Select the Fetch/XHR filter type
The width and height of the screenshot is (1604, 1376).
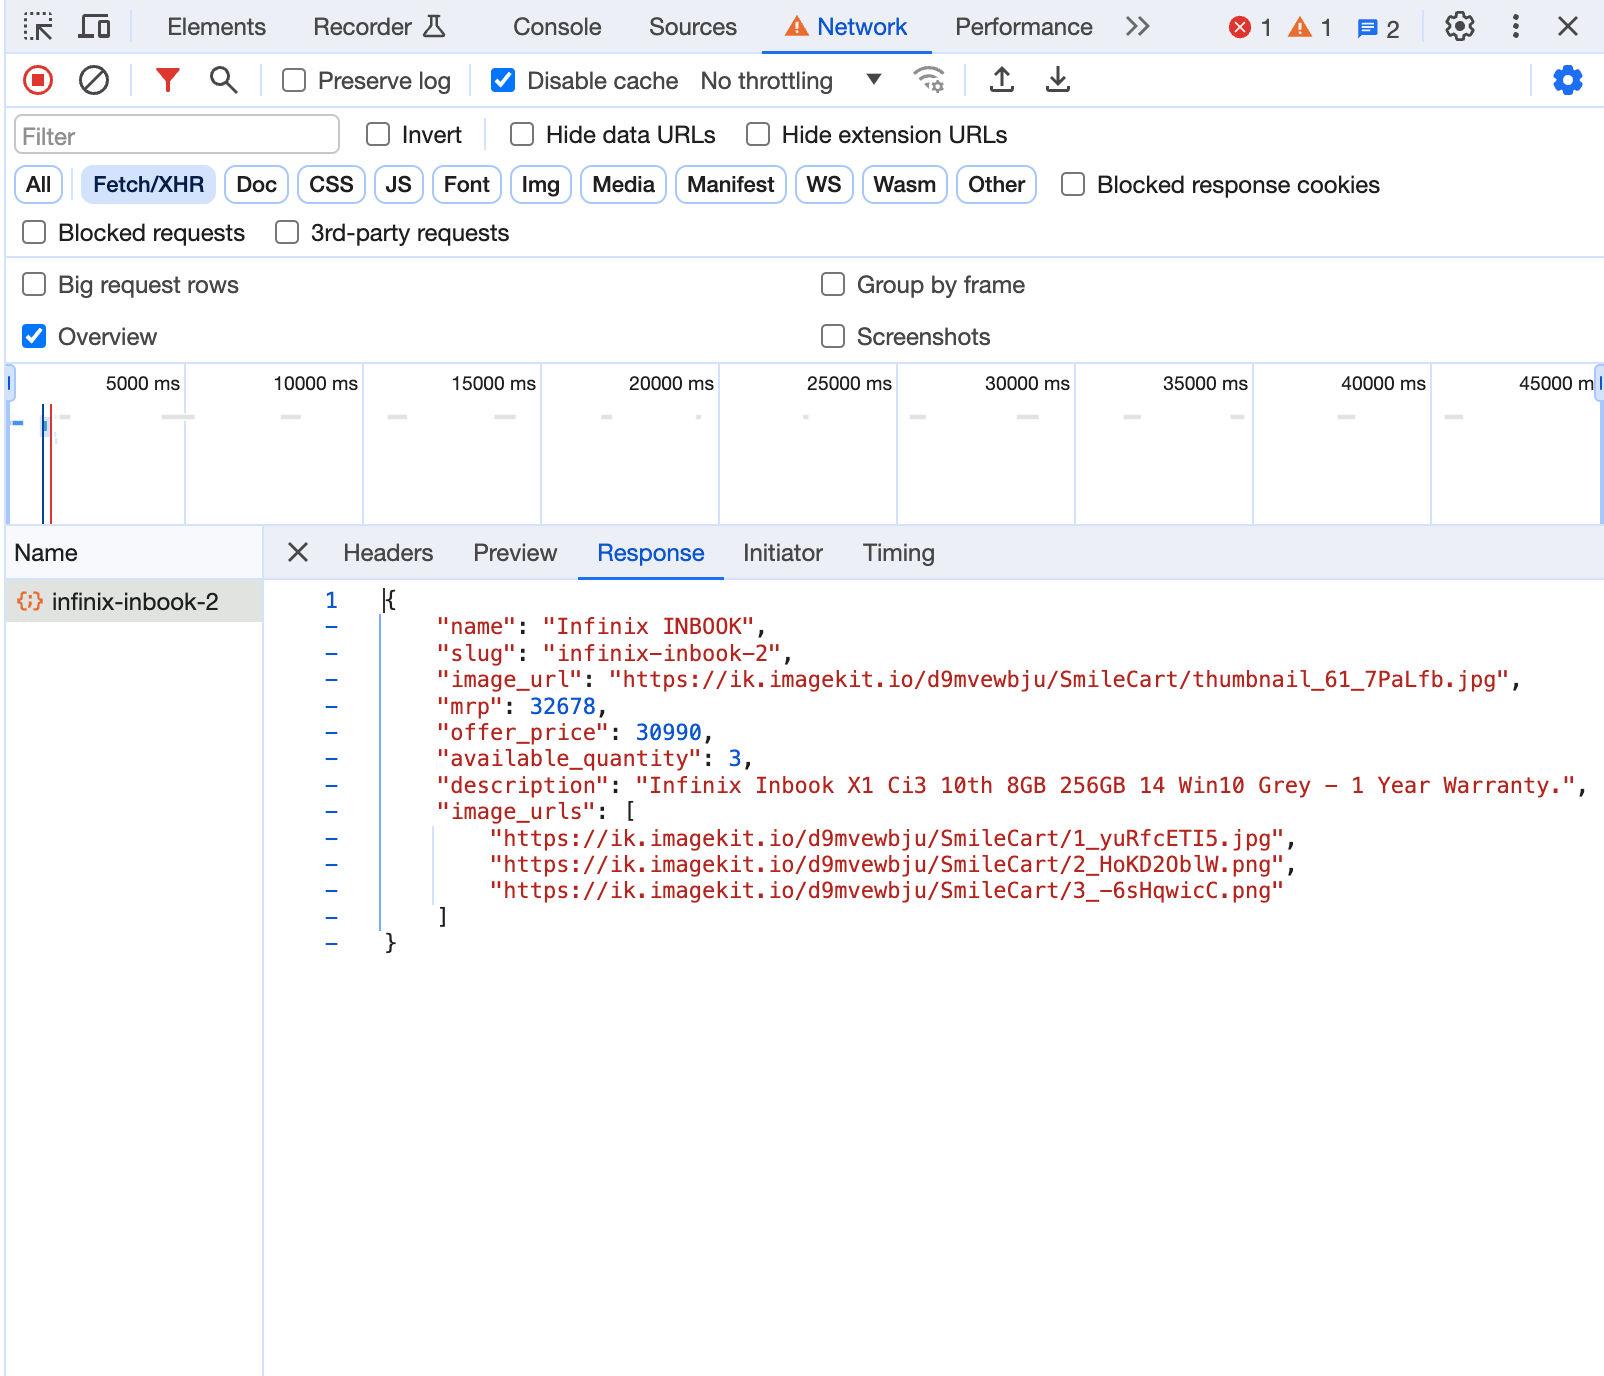point(148,184)
